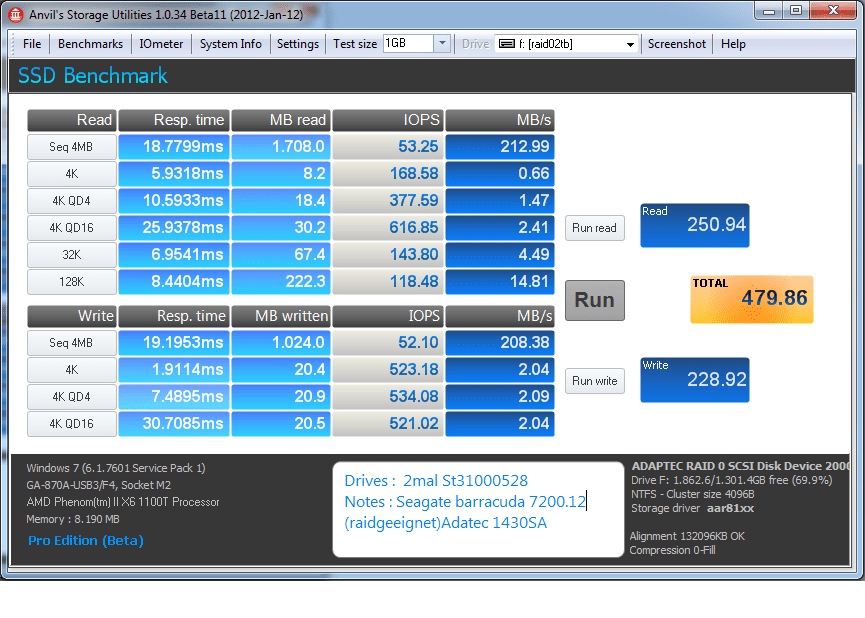Click the Read 32K row label
The image size is (865, 618).
[72, 255]
